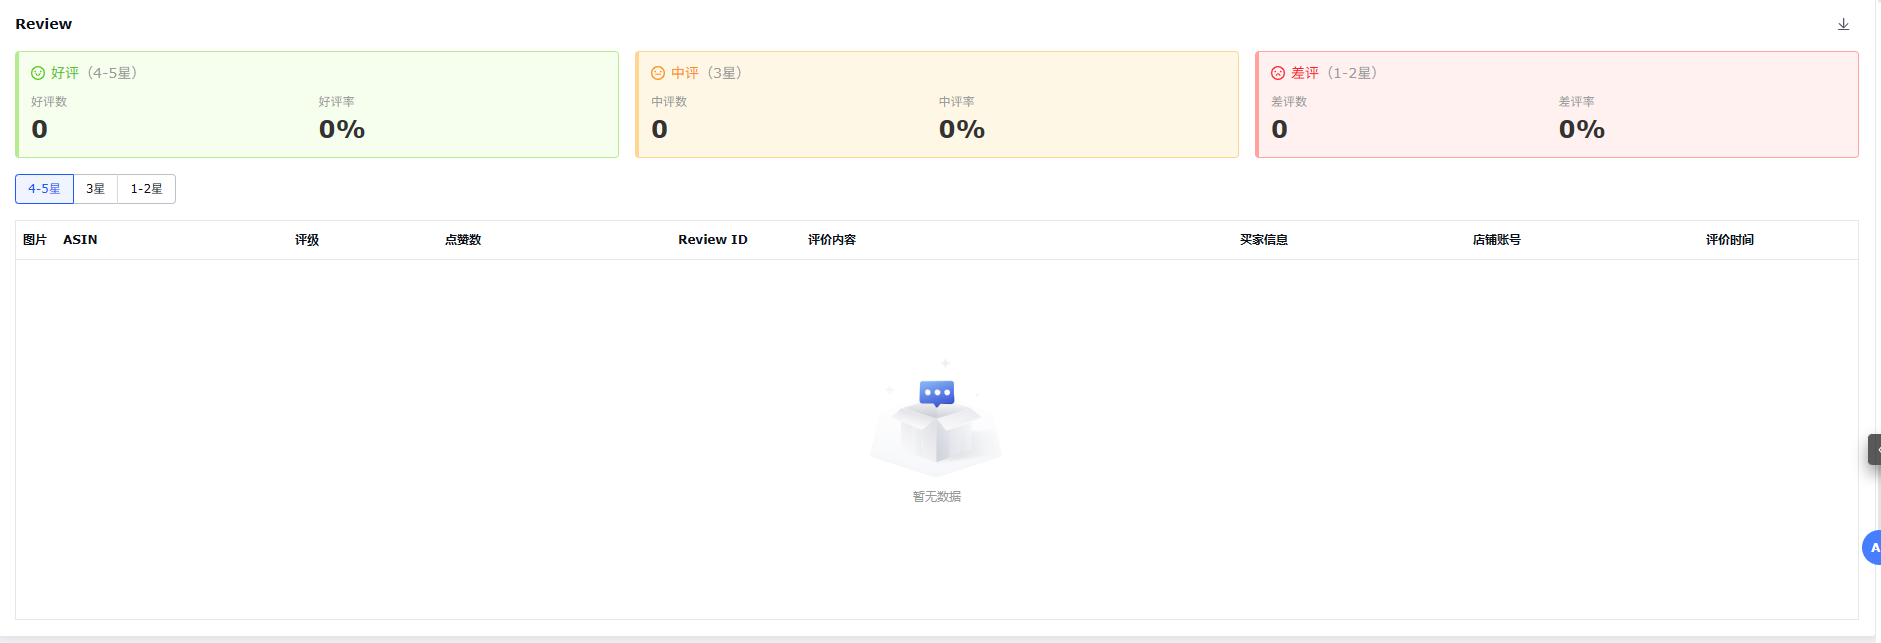
Task: Click the 店铺账号 column header
Action: coord(1496,240)
